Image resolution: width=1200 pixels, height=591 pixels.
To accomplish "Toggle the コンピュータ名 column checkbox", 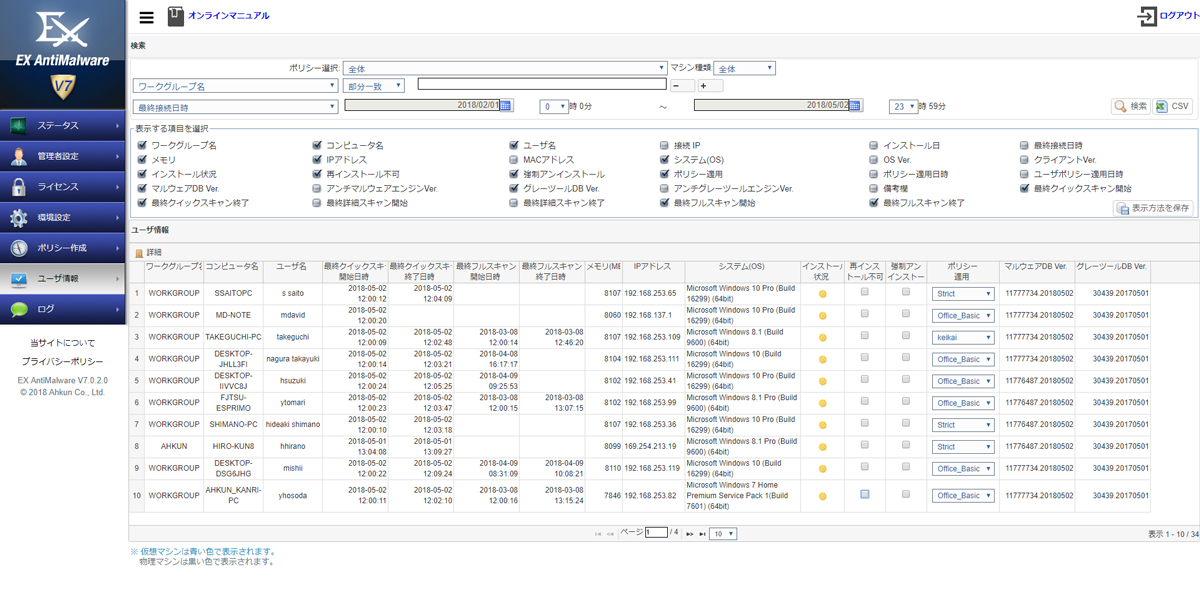I will pyautogui.click(x=317, y=146).
